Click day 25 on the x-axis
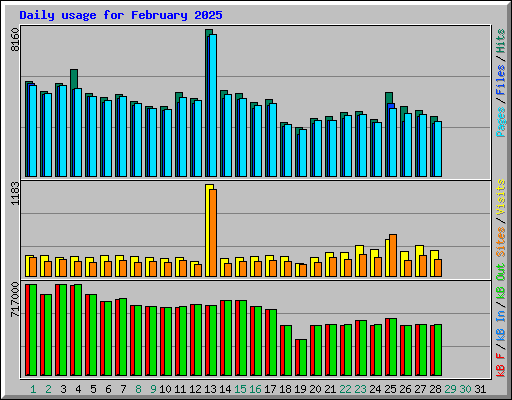Screen dimensions: 512x400 390,389
